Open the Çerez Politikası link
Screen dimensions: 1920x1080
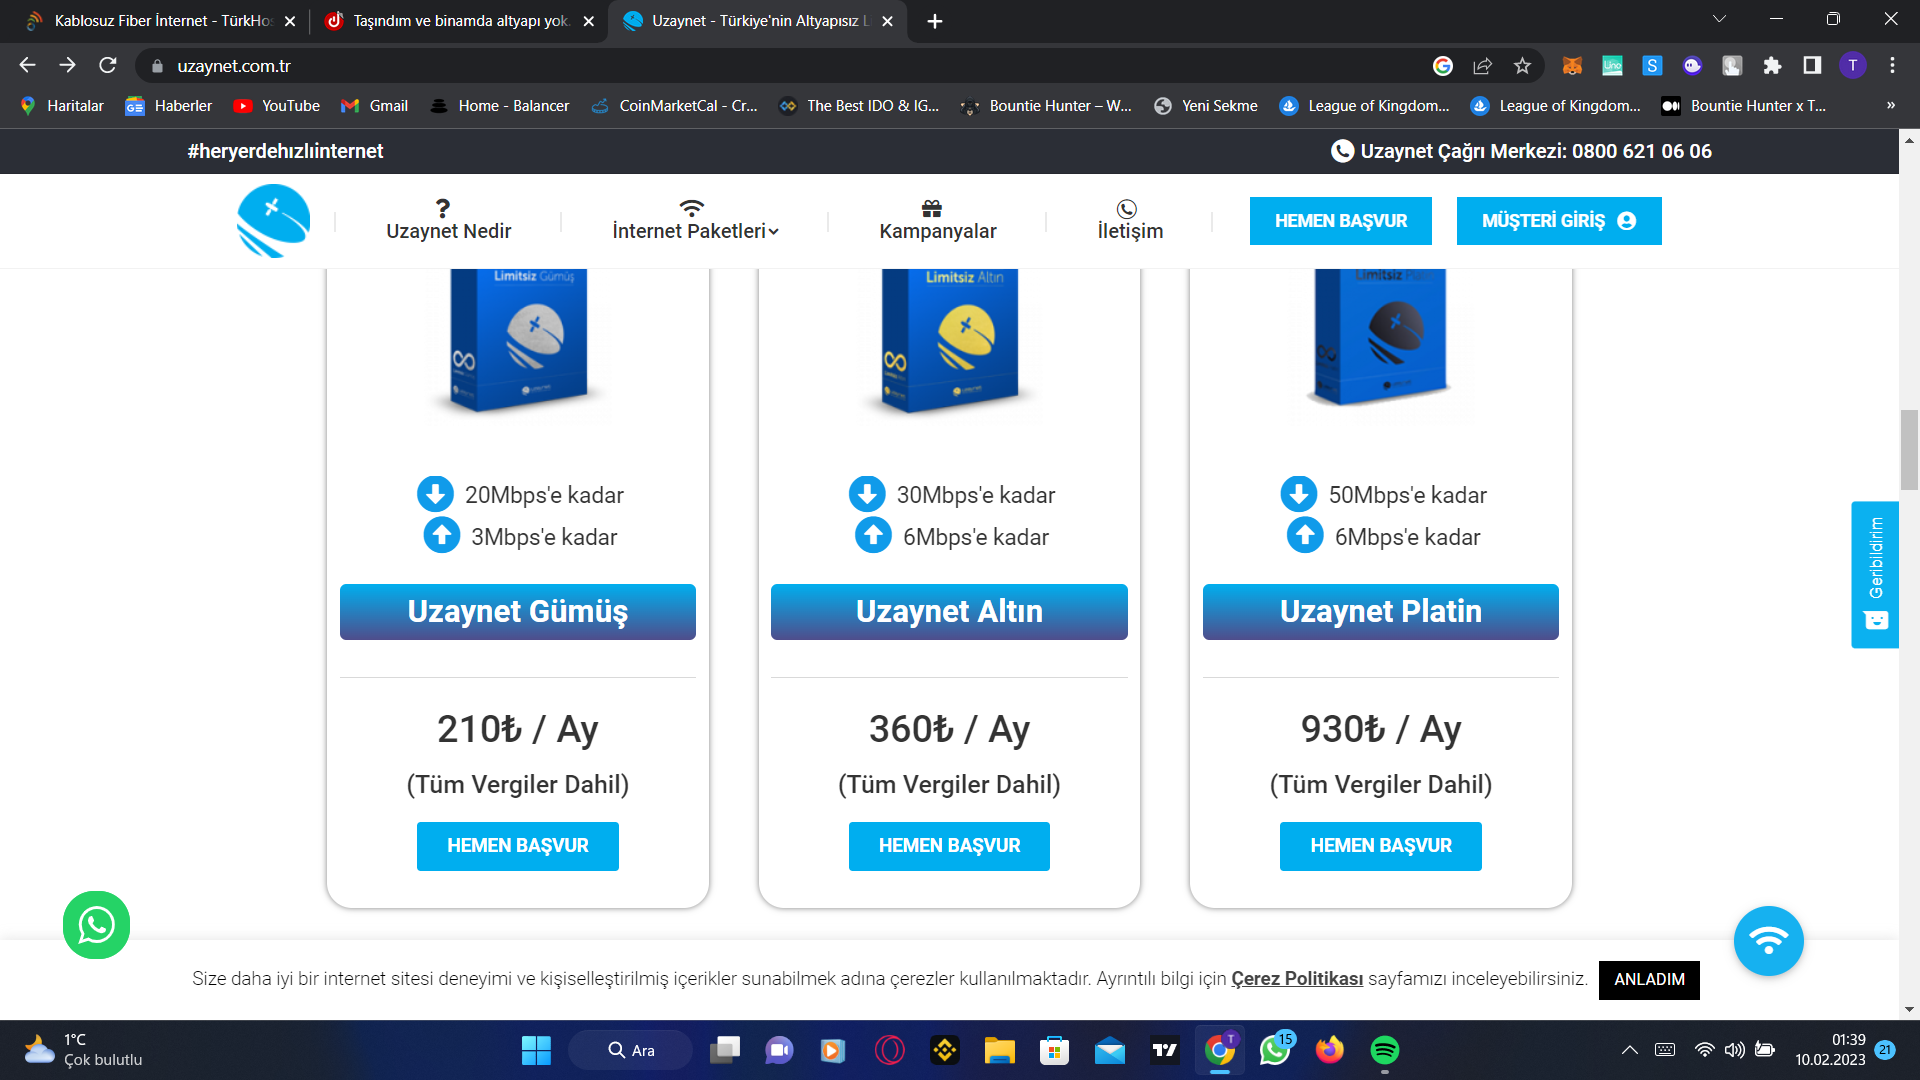pyautogui.click(x=1296, y=979)
